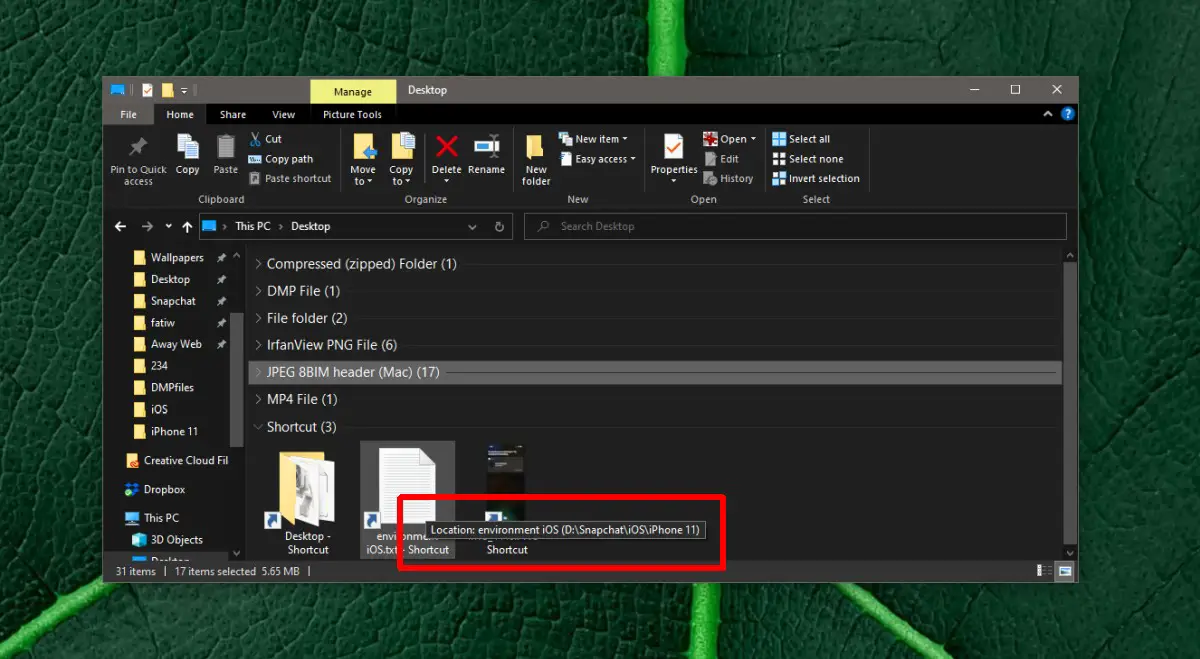The height and width of the screenshot is (659, 1200).
Task: Expand the JPEG 8BIM header (Mac) group
Action: (x=258, y=372)
